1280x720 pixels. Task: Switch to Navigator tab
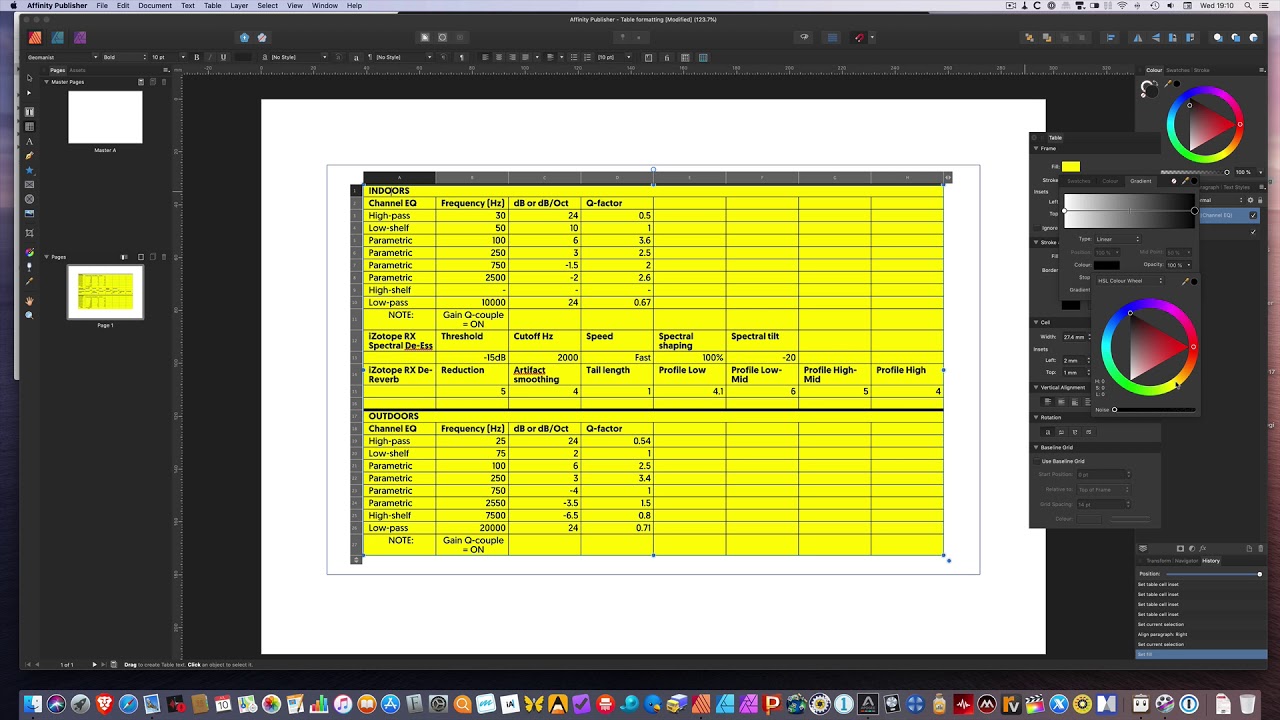[1186, 561]
